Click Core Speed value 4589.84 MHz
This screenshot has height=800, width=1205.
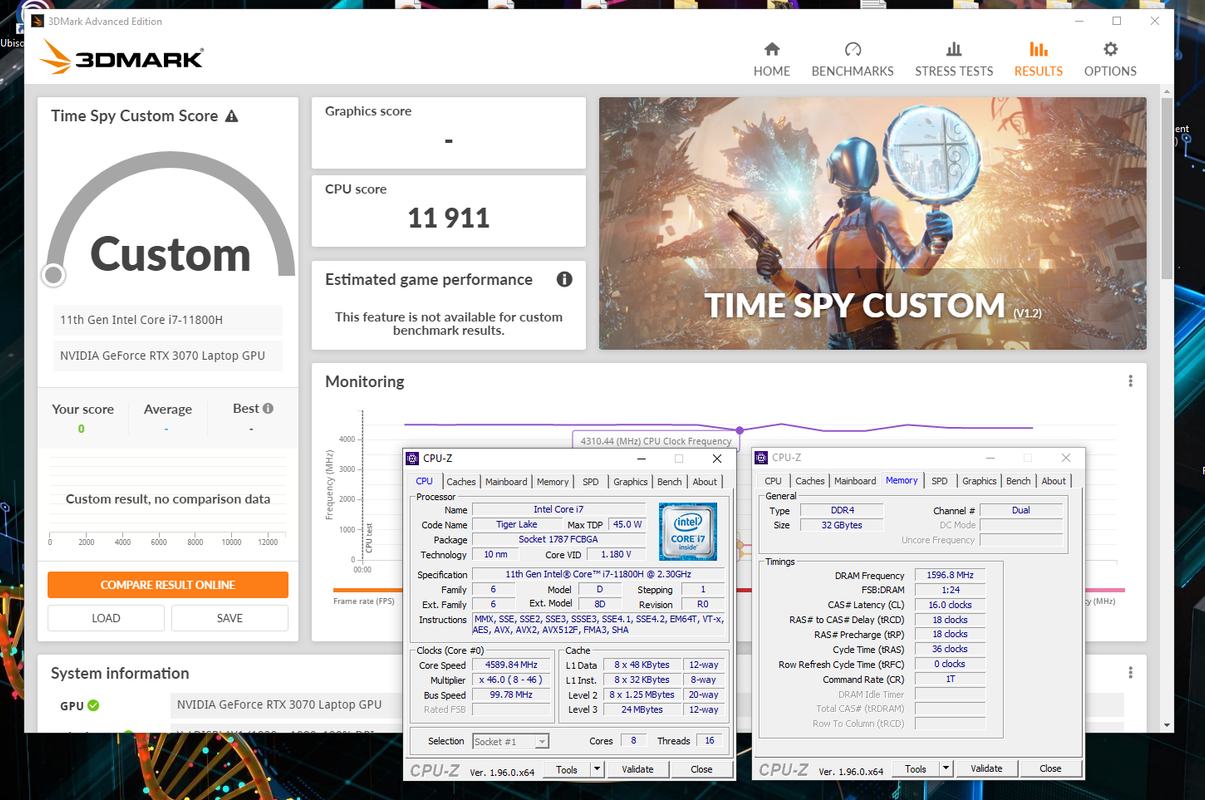click(x=509, y=665)
